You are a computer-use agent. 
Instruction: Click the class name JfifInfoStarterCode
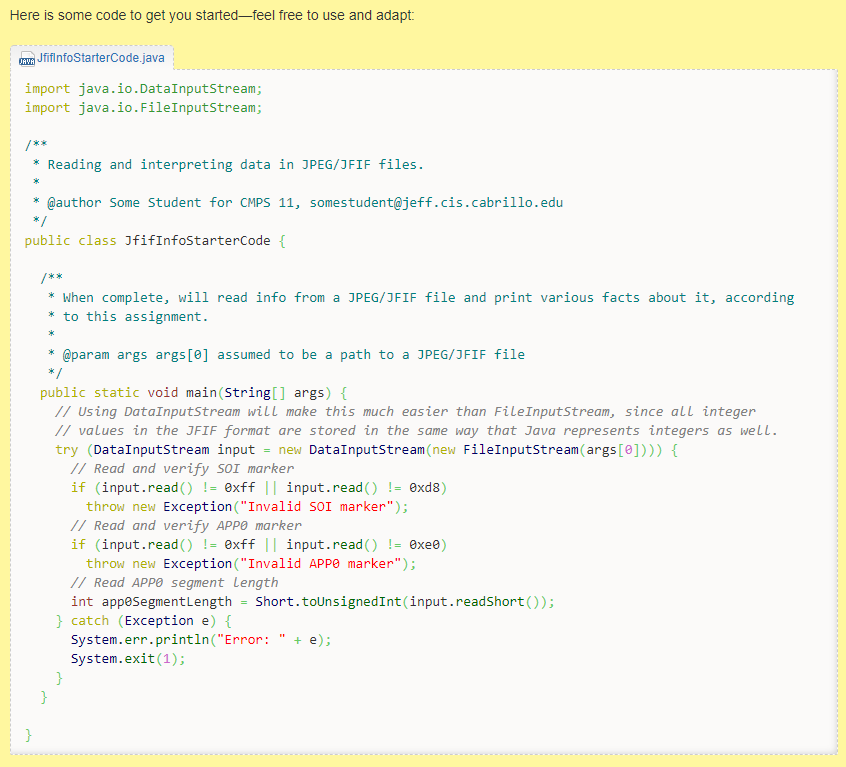coord(198,240)
